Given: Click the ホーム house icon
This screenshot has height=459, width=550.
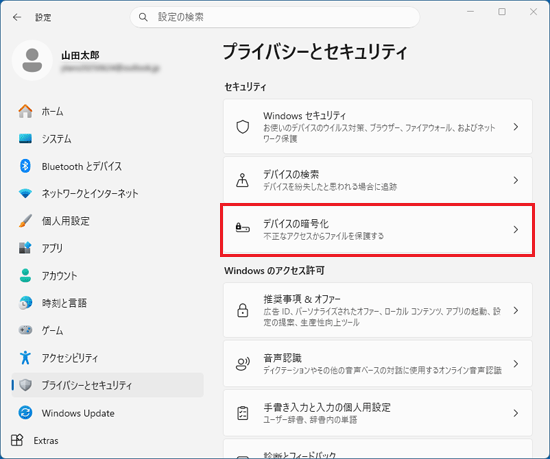Looking at the screenshot, I should pos(25,111).
